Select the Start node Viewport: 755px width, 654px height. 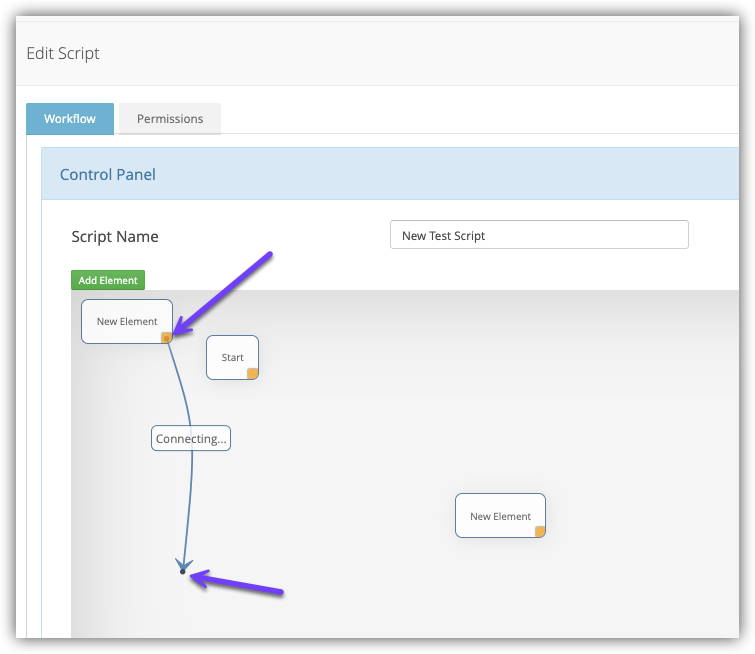click(232, 357)
